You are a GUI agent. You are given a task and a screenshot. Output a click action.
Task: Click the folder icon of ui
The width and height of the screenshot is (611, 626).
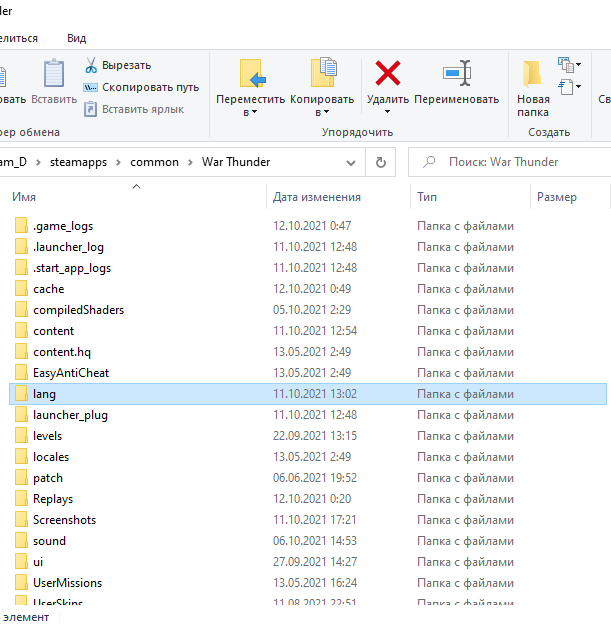22,562
